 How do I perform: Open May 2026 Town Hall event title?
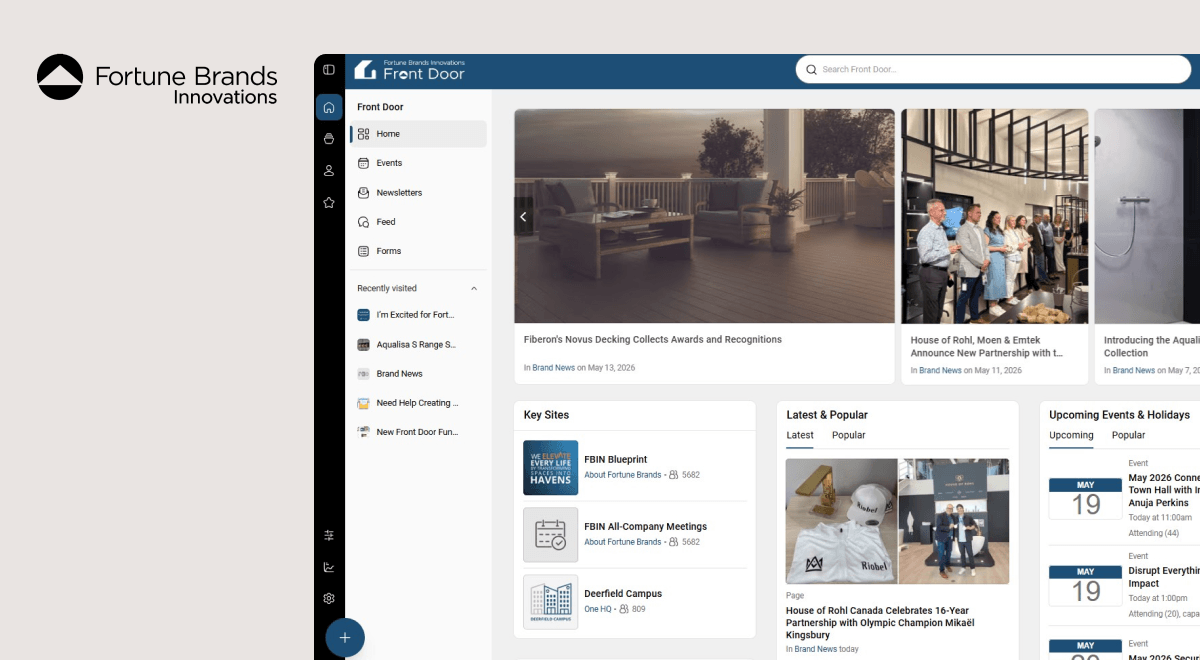1164,491
